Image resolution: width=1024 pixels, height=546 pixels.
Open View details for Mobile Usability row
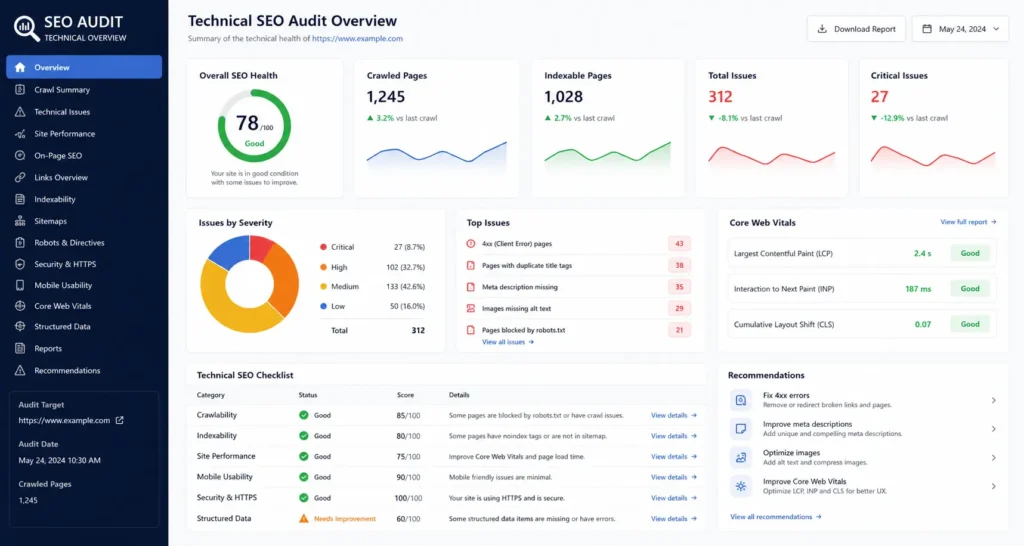tap(673, 477)
